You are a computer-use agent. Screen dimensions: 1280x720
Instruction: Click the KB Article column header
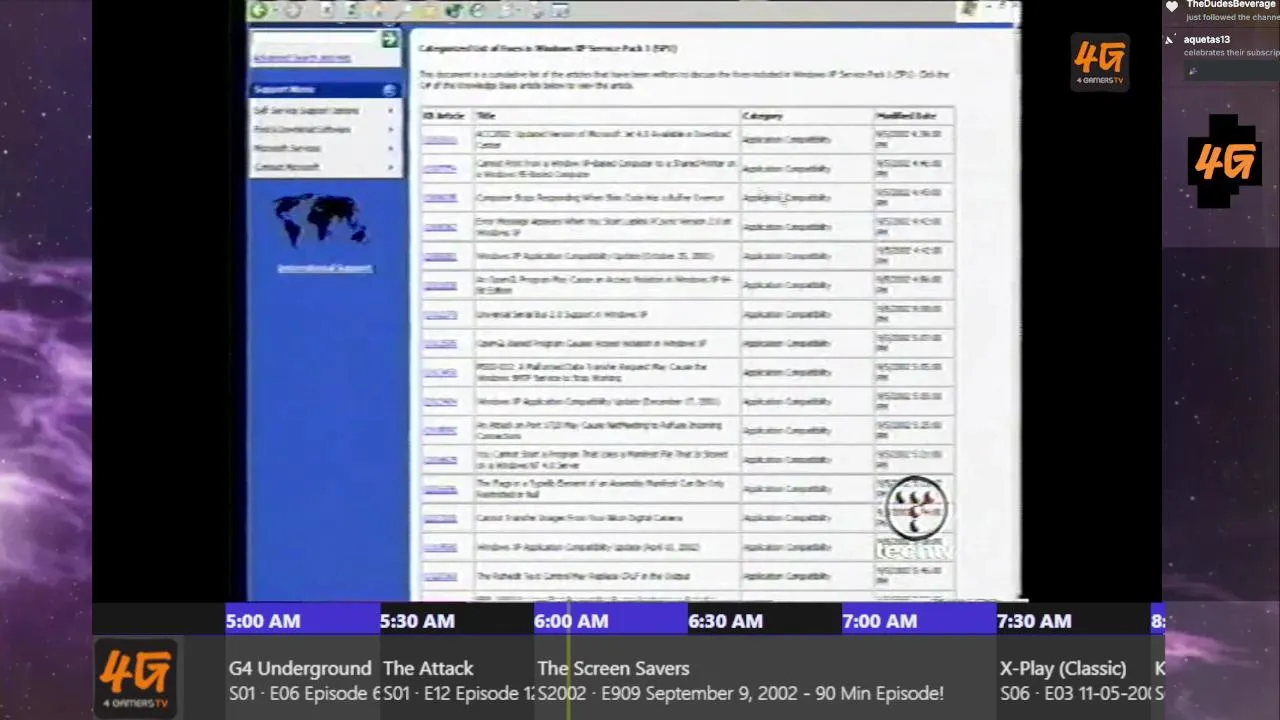tap(444, 116)
